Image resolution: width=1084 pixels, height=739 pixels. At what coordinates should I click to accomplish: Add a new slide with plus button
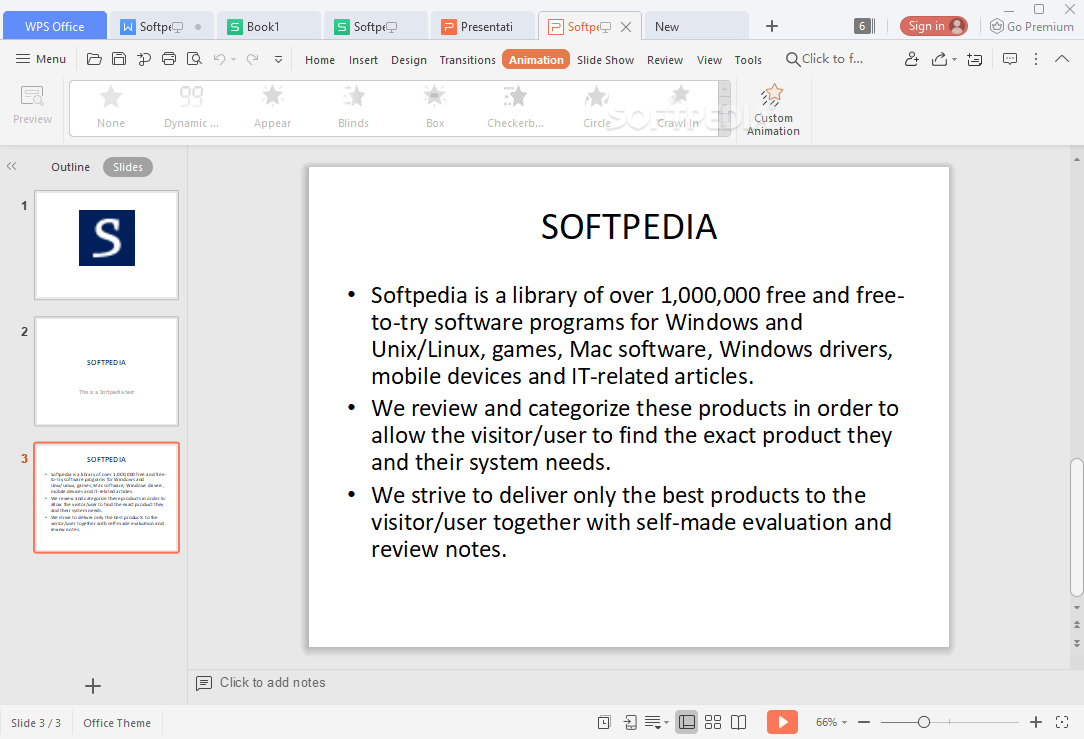point(93,686)
